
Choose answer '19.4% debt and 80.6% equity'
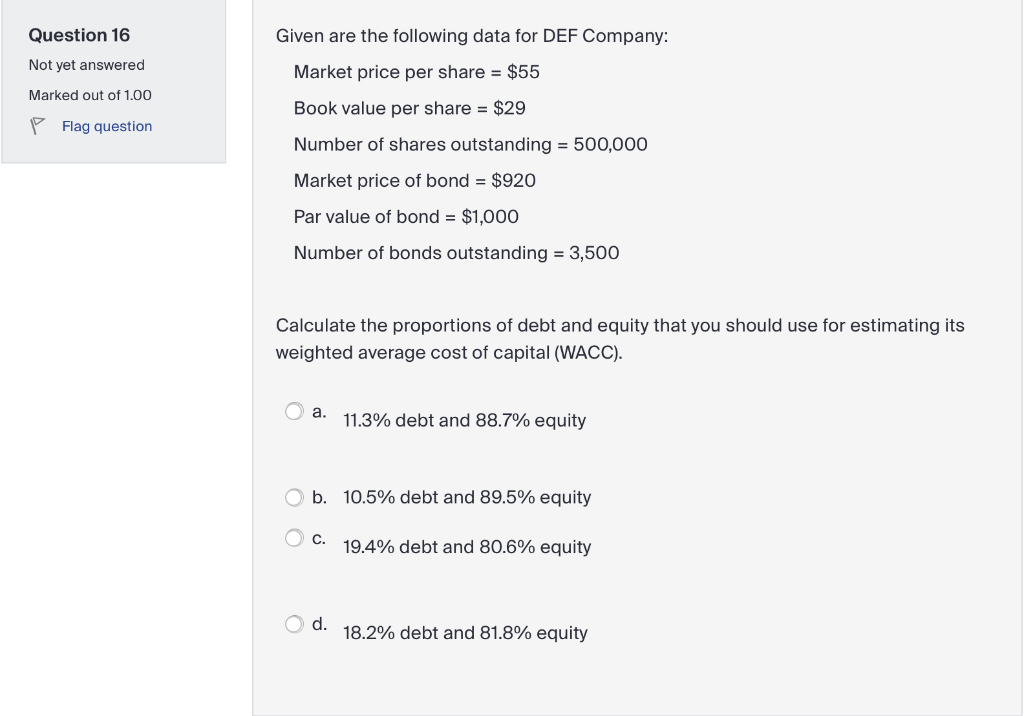point(466,546)
